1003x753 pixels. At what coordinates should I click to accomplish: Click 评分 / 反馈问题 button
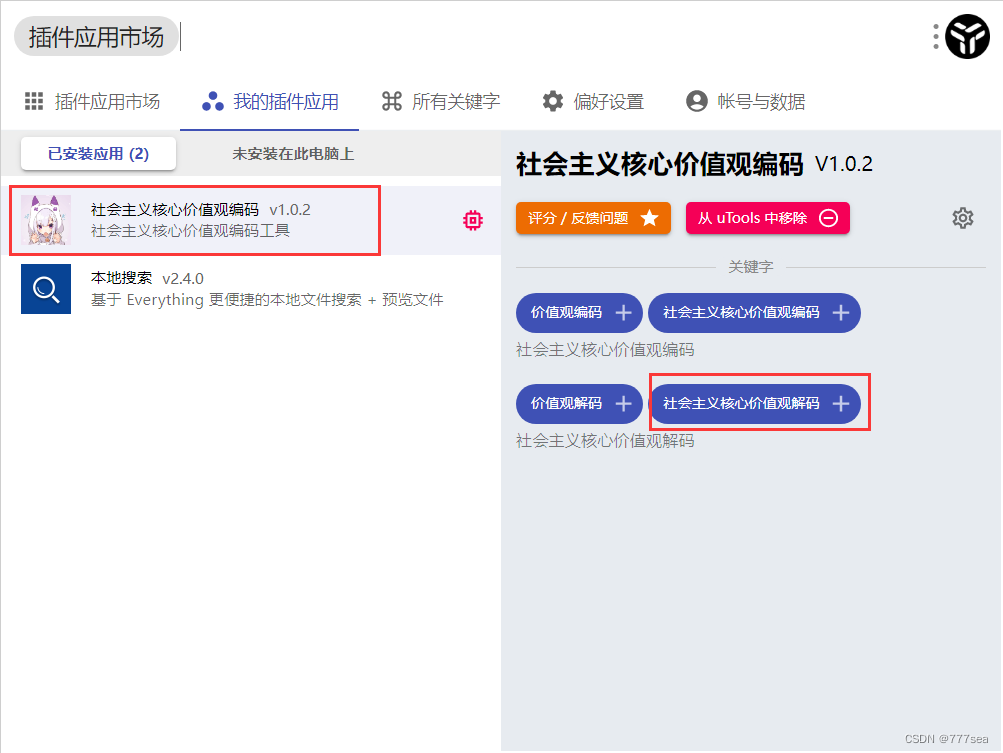pyautogui.click(x=593, y=218)
